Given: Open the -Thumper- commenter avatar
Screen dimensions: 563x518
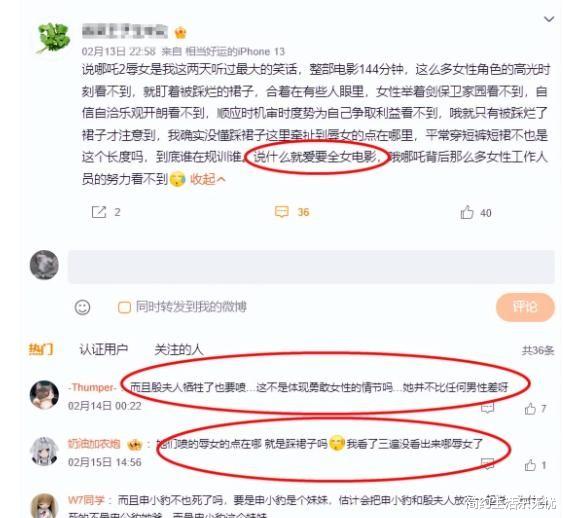Looking at the screenshot, I should [x=44, y=395].
